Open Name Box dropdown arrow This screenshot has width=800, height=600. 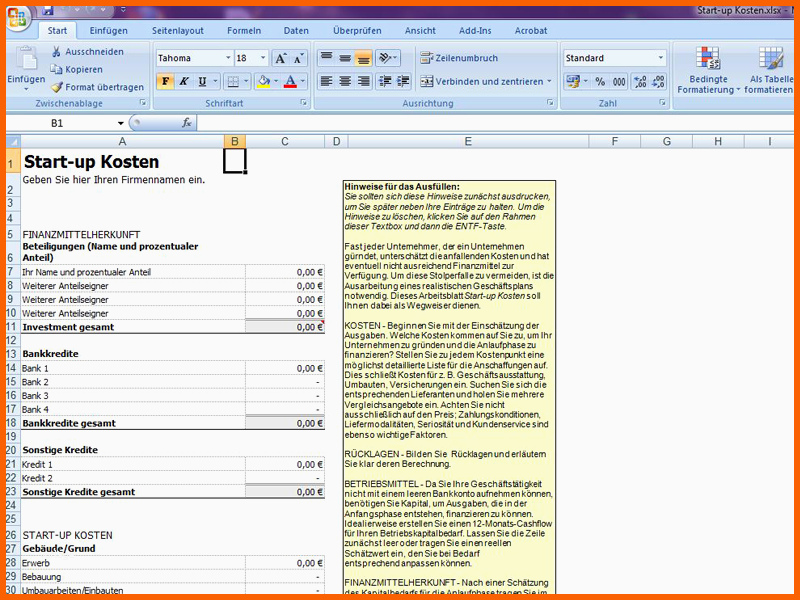point(120,123)
